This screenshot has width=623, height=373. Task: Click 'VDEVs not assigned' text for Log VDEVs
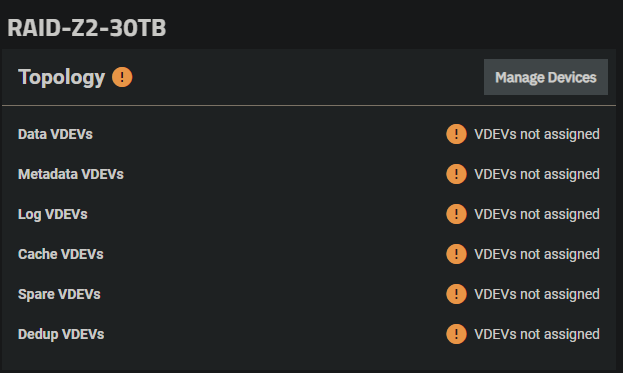point(537,214)
